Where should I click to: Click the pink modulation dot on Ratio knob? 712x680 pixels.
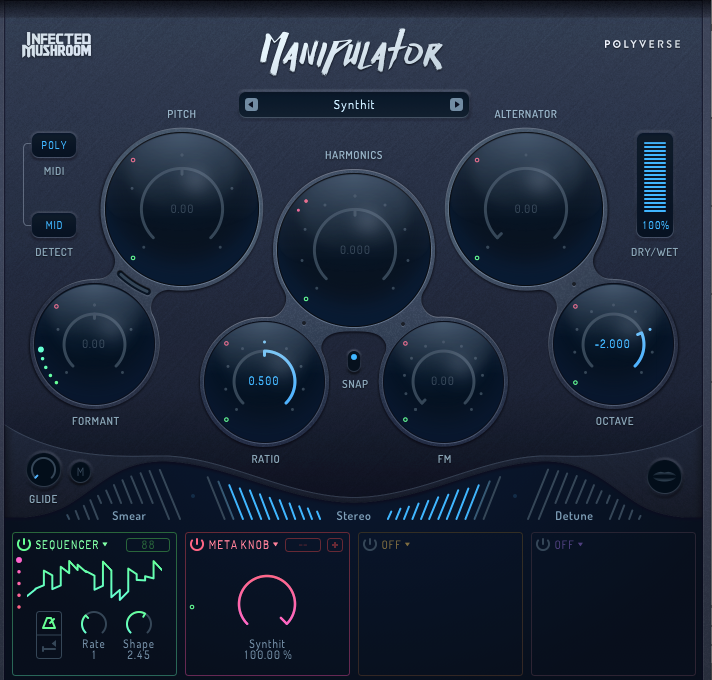226,344
